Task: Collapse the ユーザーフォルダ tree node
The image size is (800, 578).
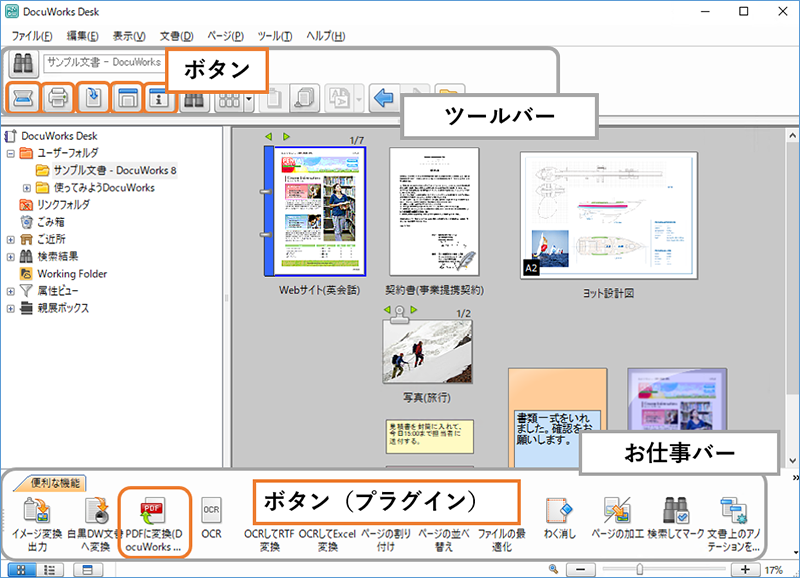Action: click(x=11, y=153)
